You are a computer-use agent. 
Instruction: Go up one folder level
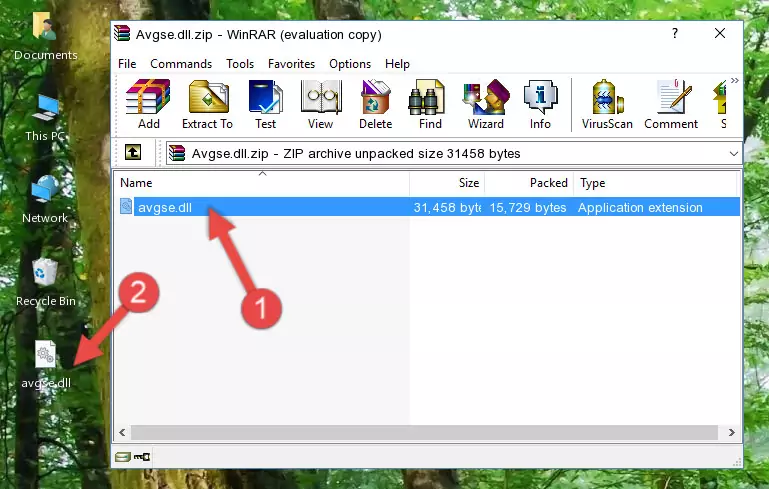coord(133,153)
